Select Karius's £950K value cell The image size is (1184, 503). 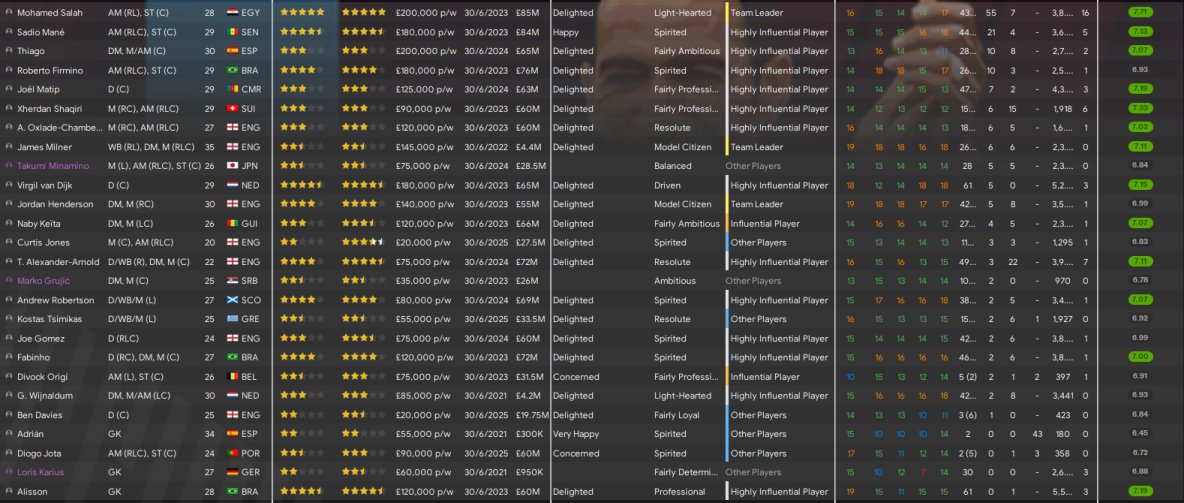click(x=528, y=472)
